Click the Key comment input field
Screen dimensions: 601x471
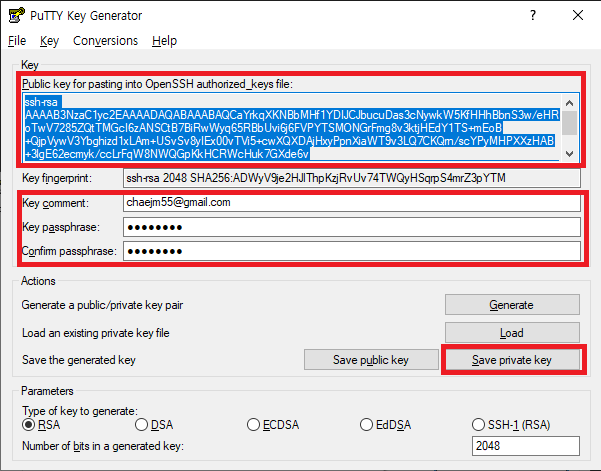pyautogui.click(x=351, y=202)
